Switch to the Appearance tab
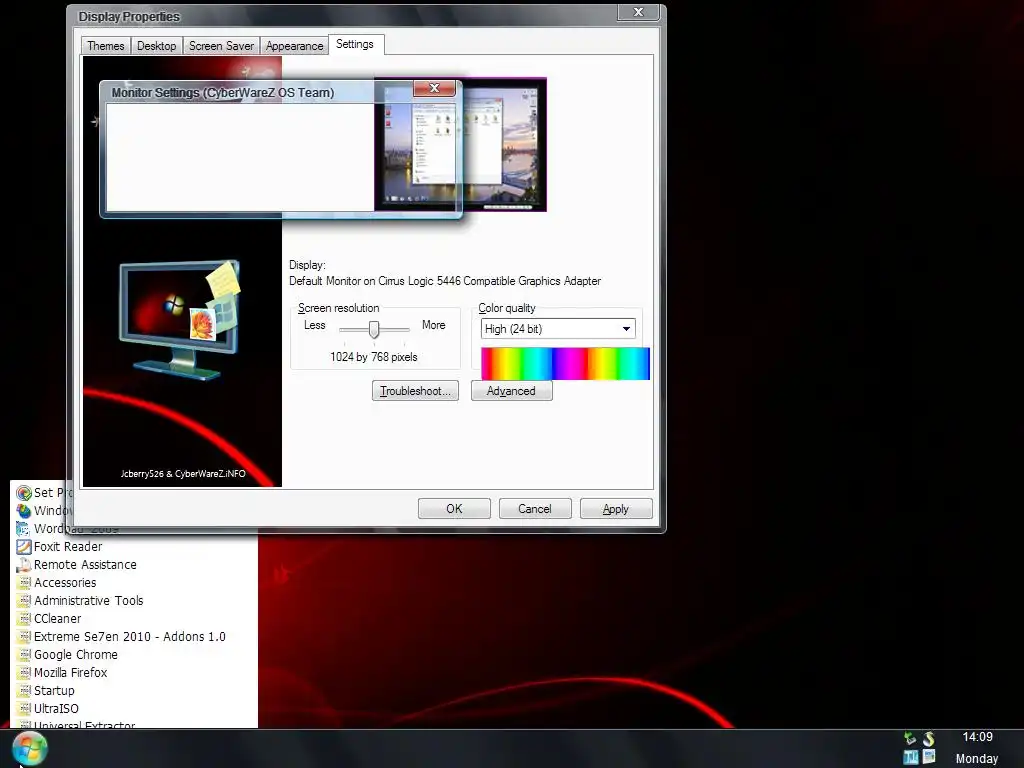Image resolution: width=1024 pixels, height=768 pixels. 295,46
